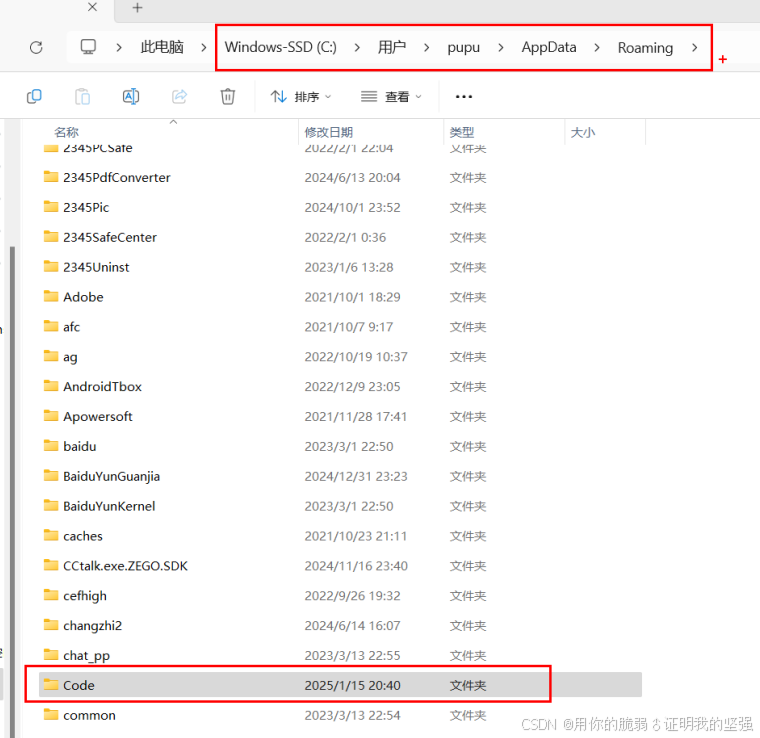Navigate to 此电脑 in breadcrumb
The image size is (760, 738).
coord(162,47)
